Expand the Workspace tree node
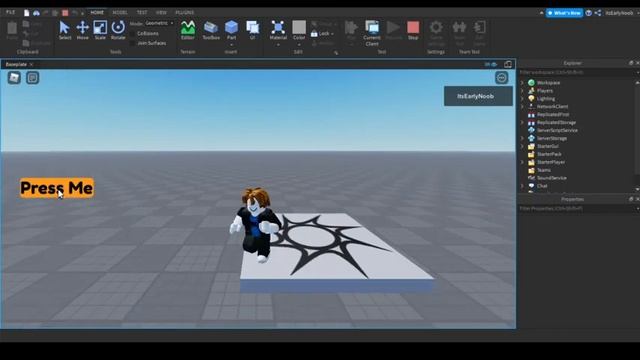Screen dimensions: 640x360 522,82
